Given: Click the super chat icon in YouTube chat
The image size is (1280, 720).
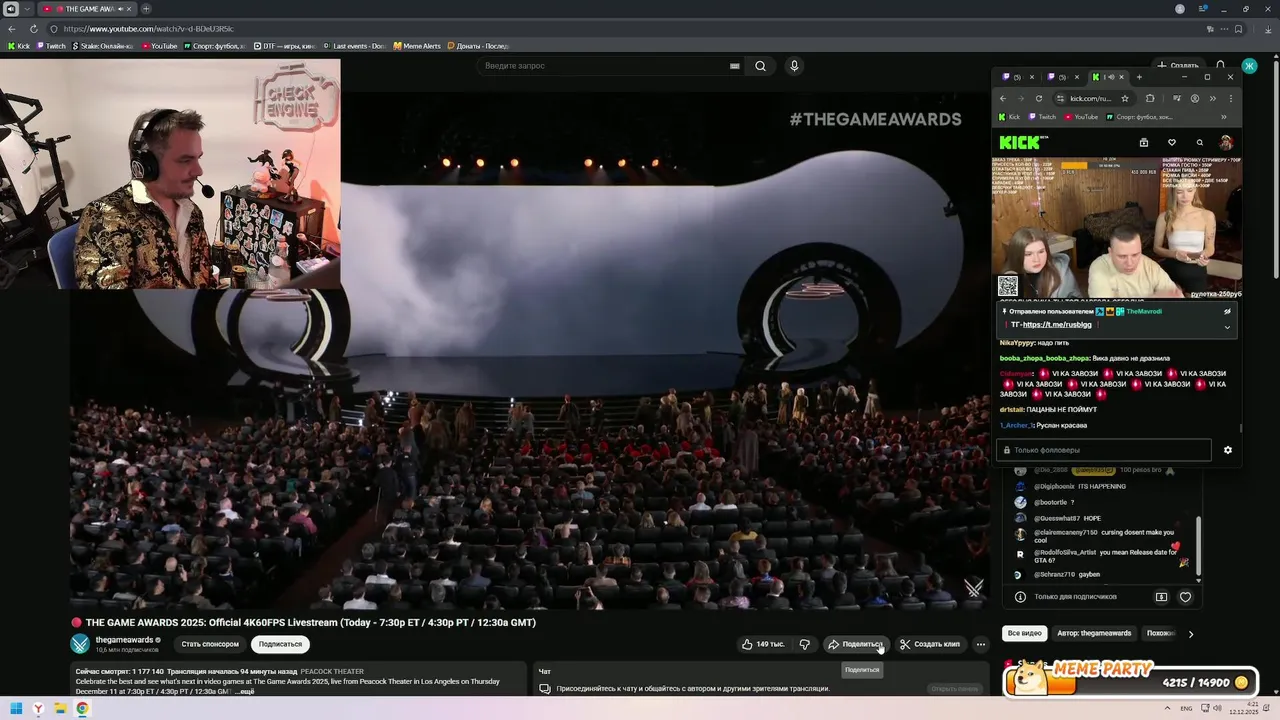Looking at the screenshot, I should (1161, 597).
